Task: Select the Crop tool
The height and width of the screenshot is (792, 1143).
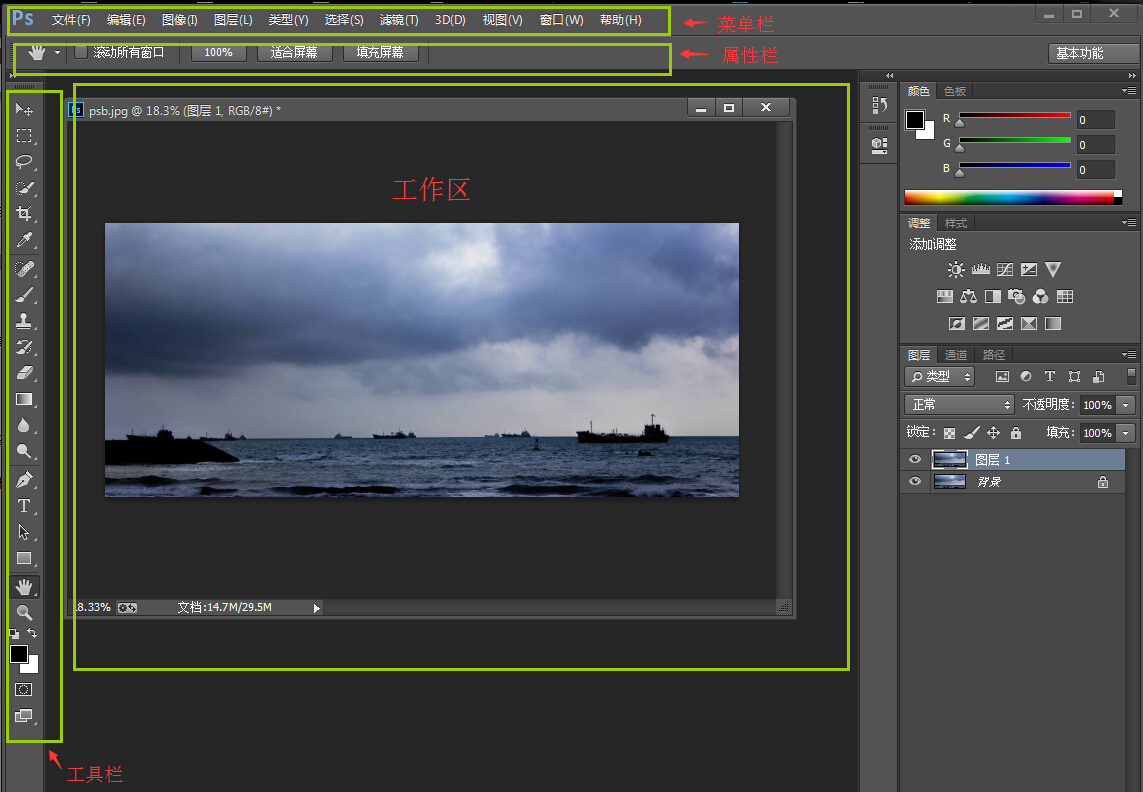Action: point(25,214)
